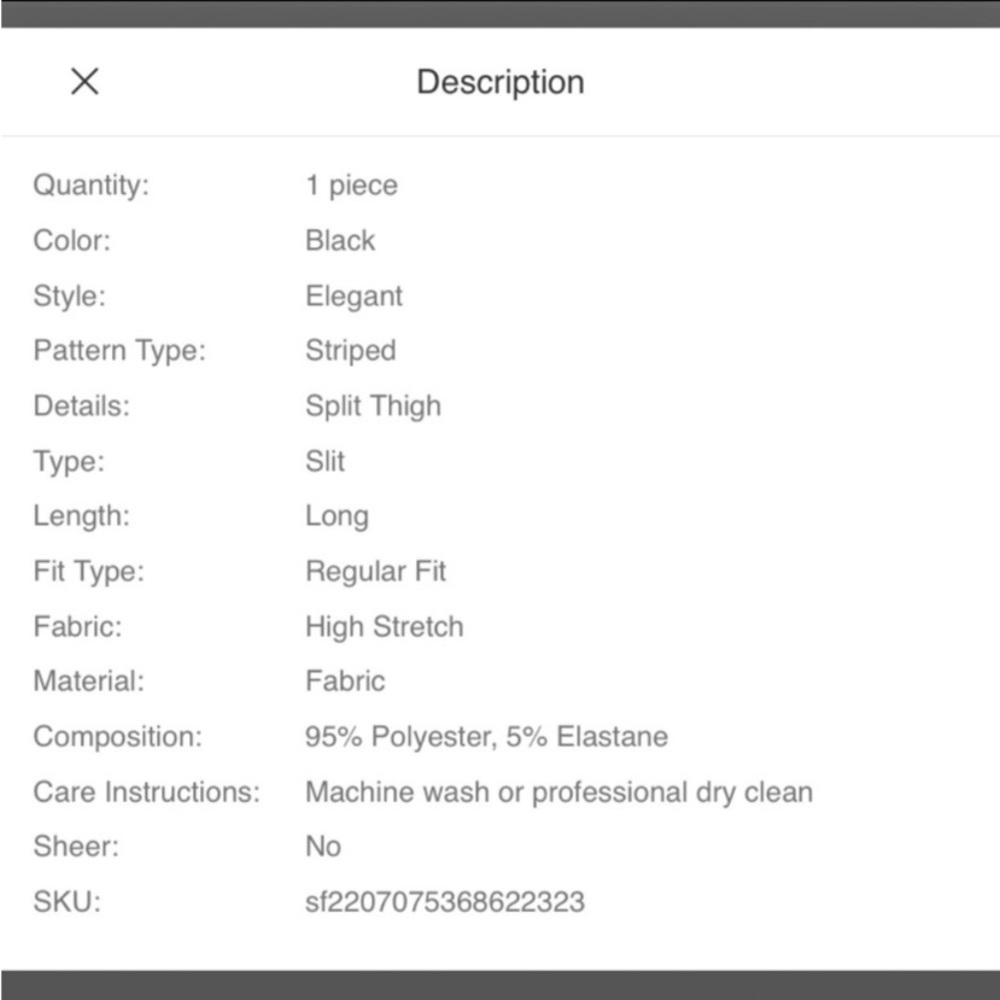The width and height of the screenshot is (1000, 1000).
Task: Click the Pattern Type label
Action: [120, 351]
